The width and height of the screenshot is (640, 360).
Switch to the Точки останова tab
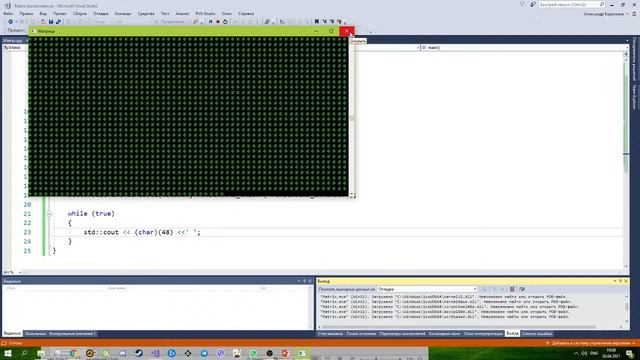point(361,334)
